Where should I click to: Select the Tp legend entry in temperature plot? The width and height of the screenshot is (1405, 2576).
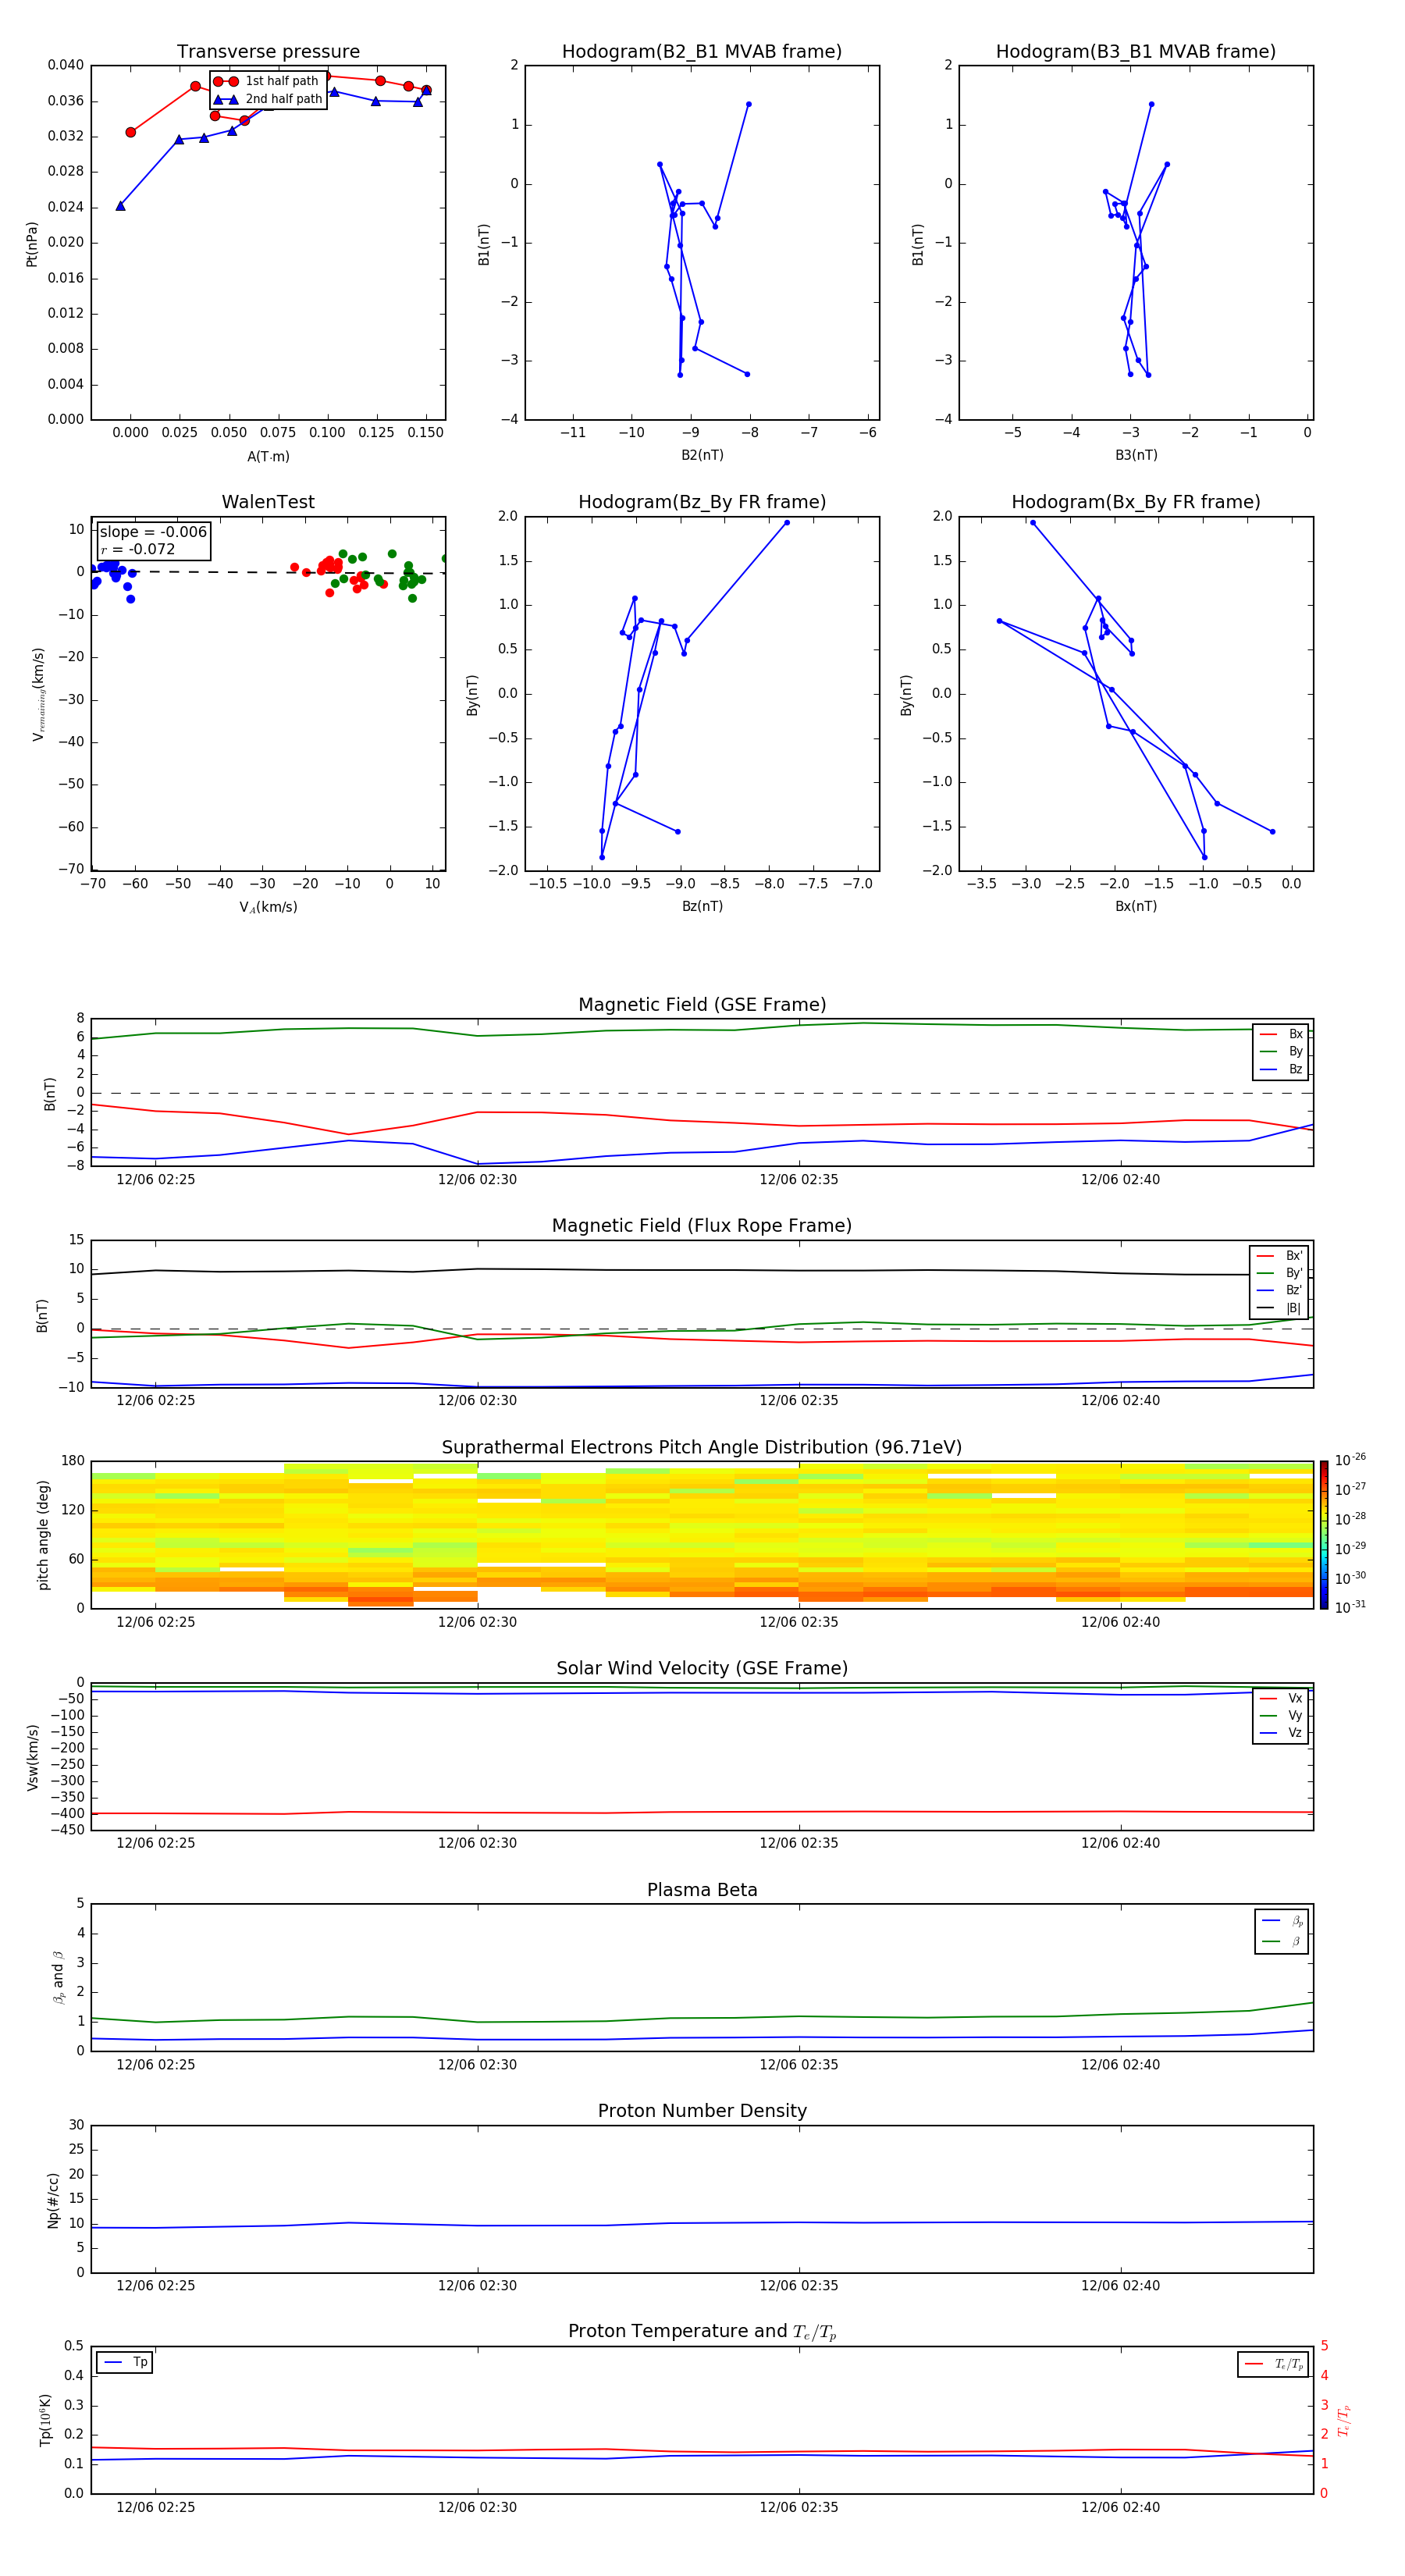[125, 2362]
